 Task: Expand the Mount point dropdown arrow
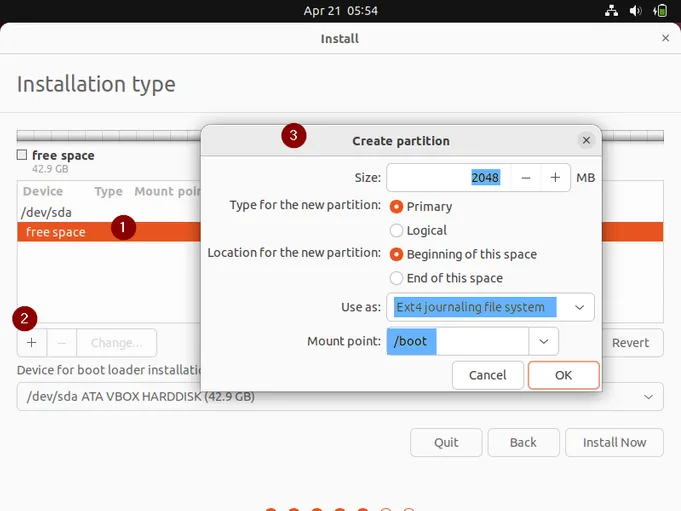click(543, 341)
